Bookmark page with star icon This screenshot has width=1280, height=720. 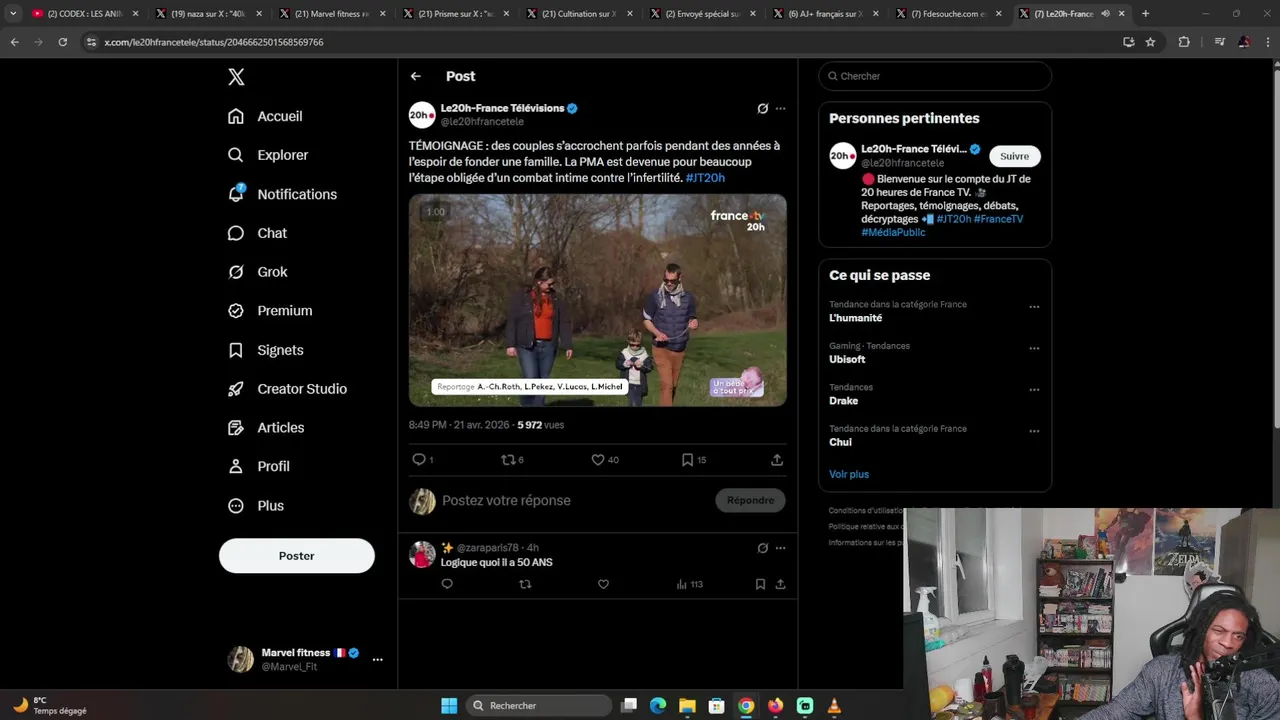pyautogui.click(x=1150, y=42)
